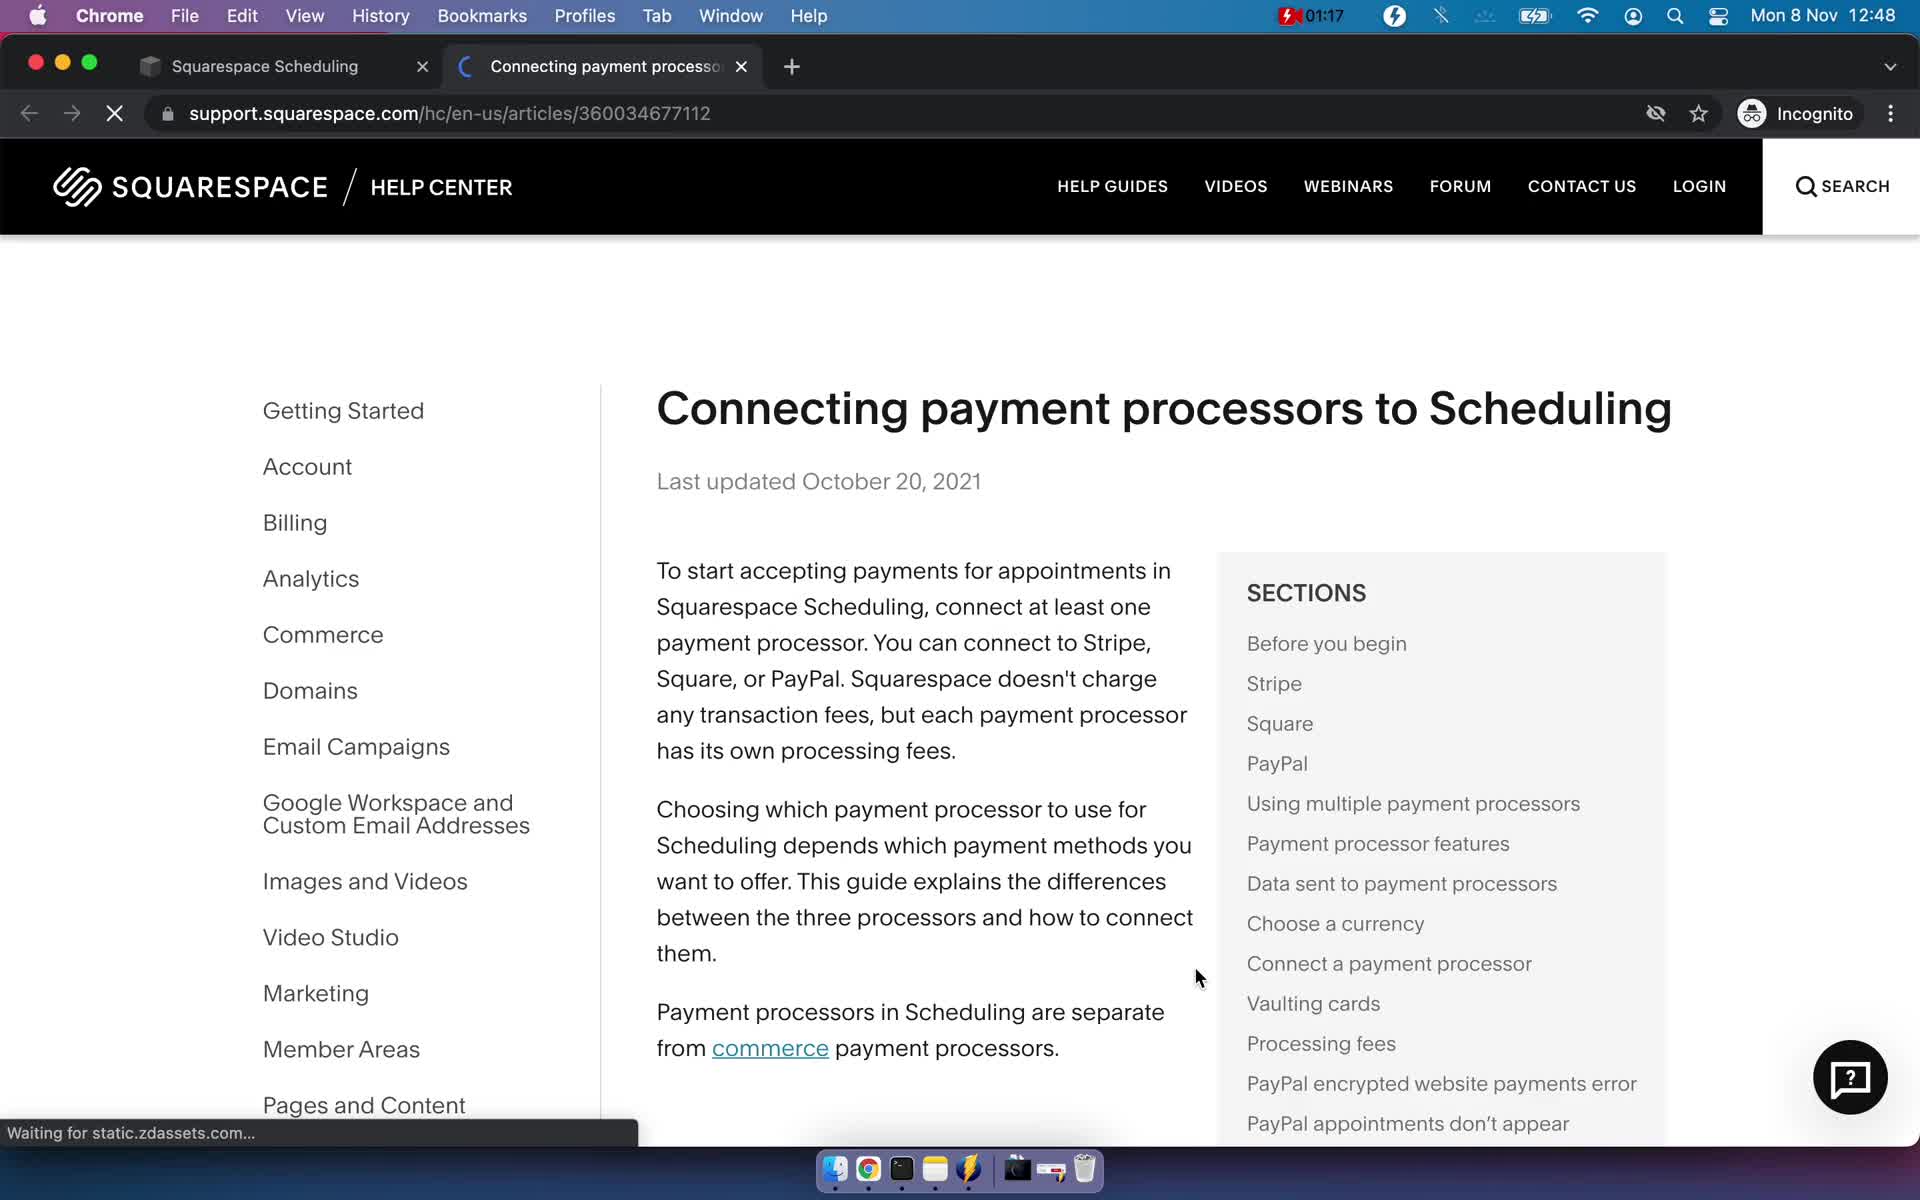
Task: Open Commerce sidebar category
Action: click(323, 635)
